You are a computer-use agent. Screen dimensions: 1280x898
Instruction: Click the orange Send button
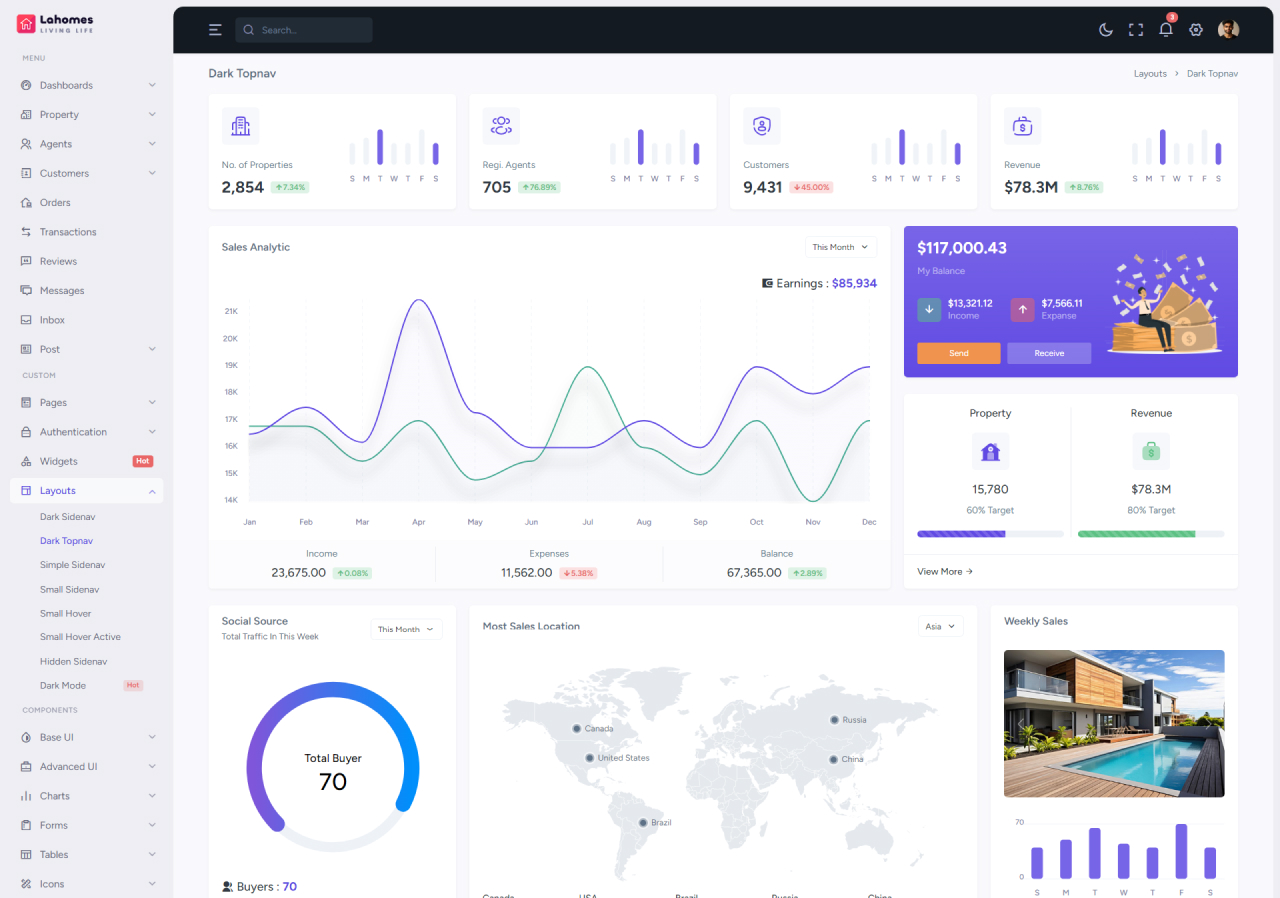tap(959, 353)
